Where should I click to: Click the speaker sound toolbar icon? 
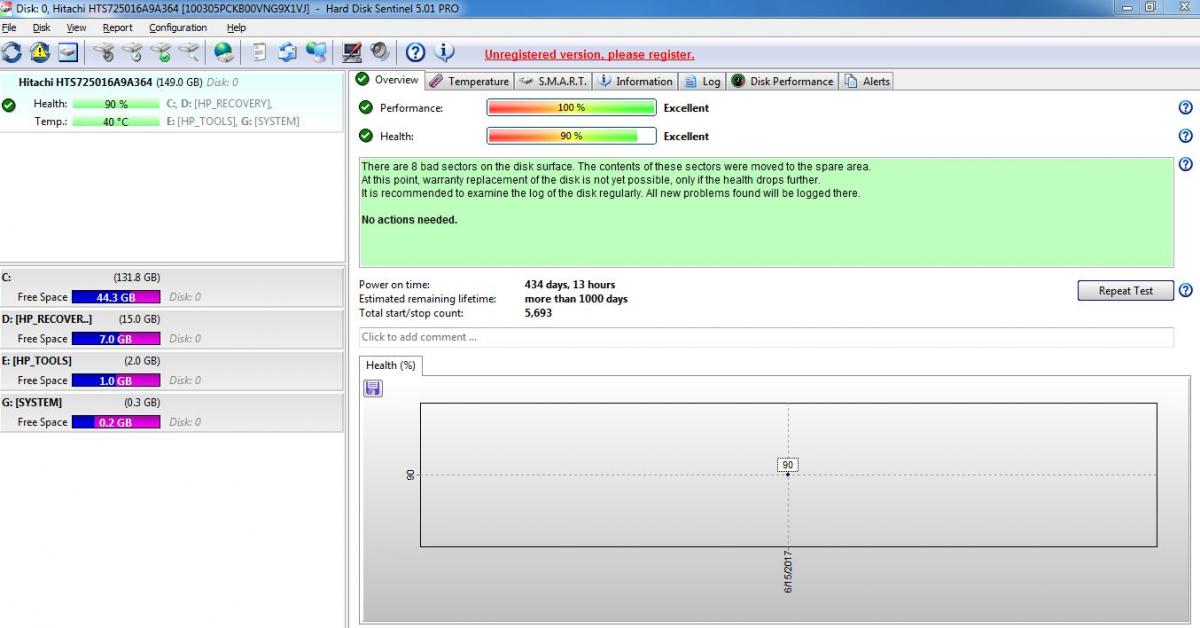pyautogui.click(x=380, y=52)
